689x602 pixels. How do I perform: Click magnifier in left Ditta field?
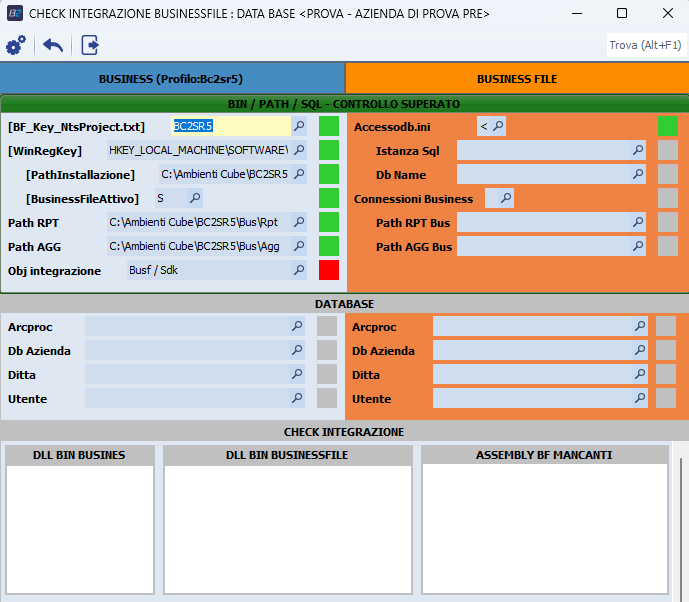click(x=297, y=374)
